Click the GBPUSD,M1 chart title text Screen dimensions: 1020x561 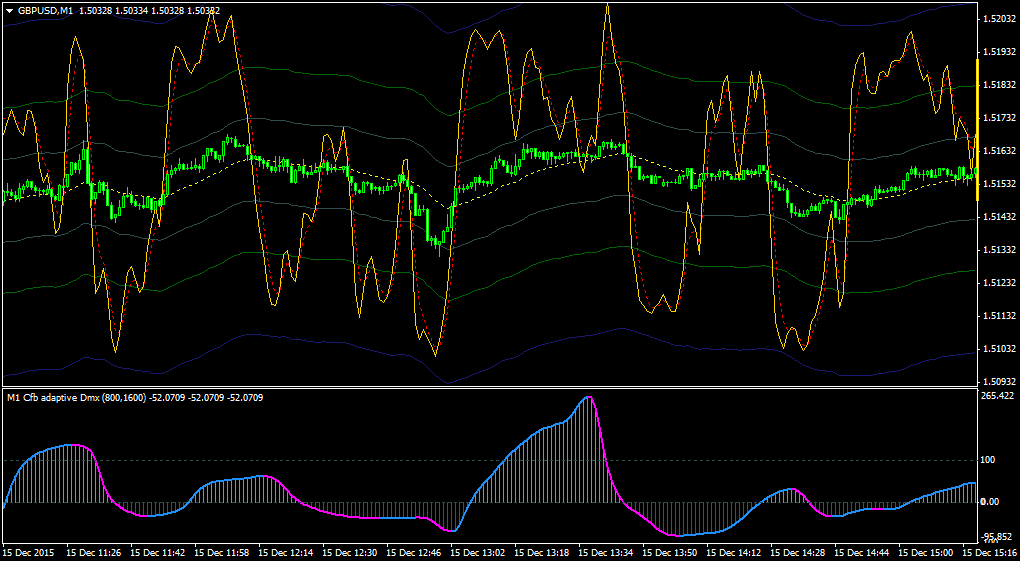tap(46, 10)
